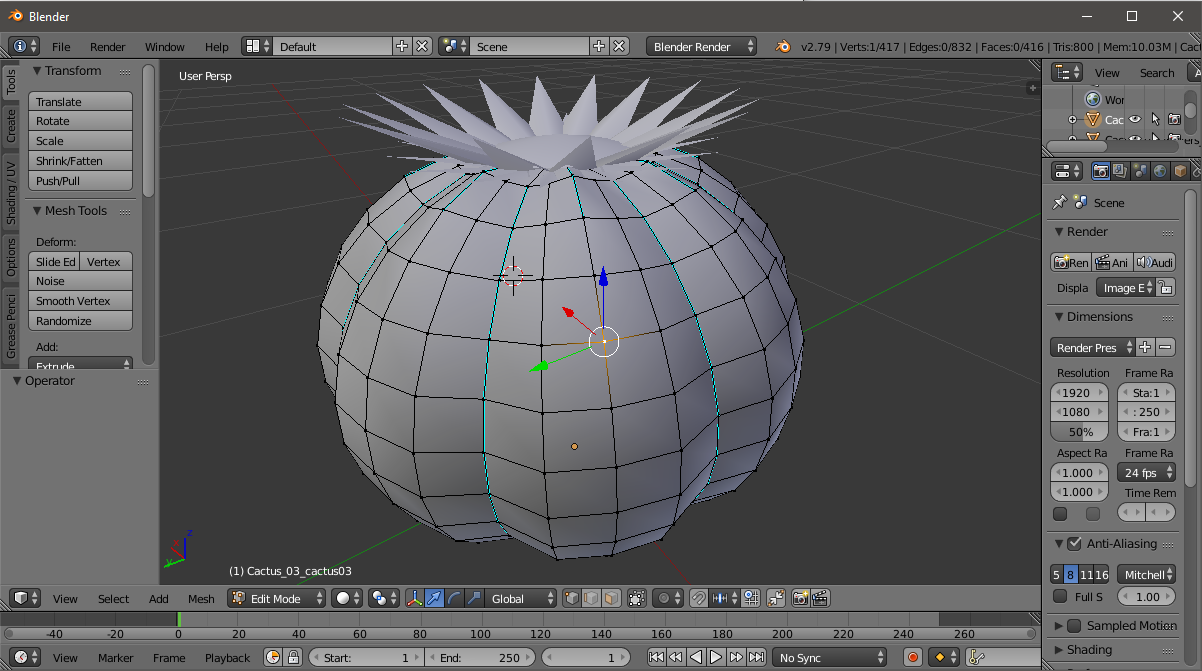Image resolution: width=1202 pixels, height=671 pixels.
Task: Open the pivot point dropdown
Action: coord(383,598)
